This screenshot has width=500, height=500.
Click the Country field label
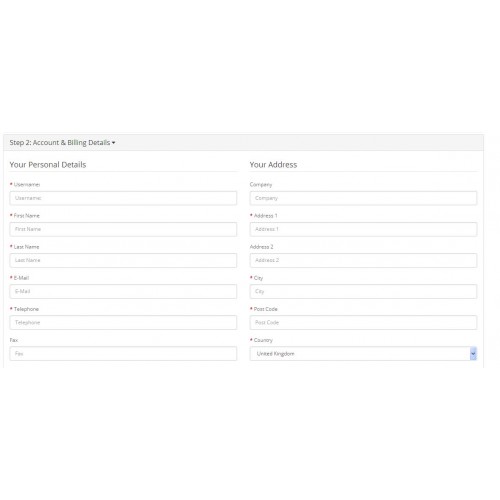click(263, 340)
